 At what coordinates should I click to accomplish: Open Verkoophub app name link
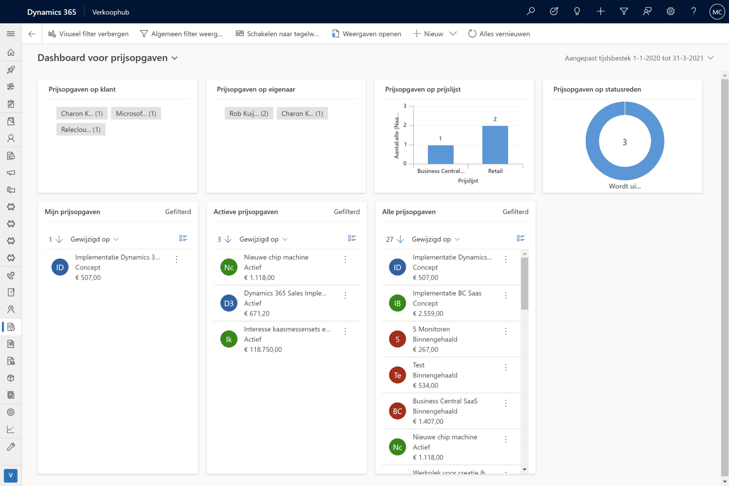(111, 12)
